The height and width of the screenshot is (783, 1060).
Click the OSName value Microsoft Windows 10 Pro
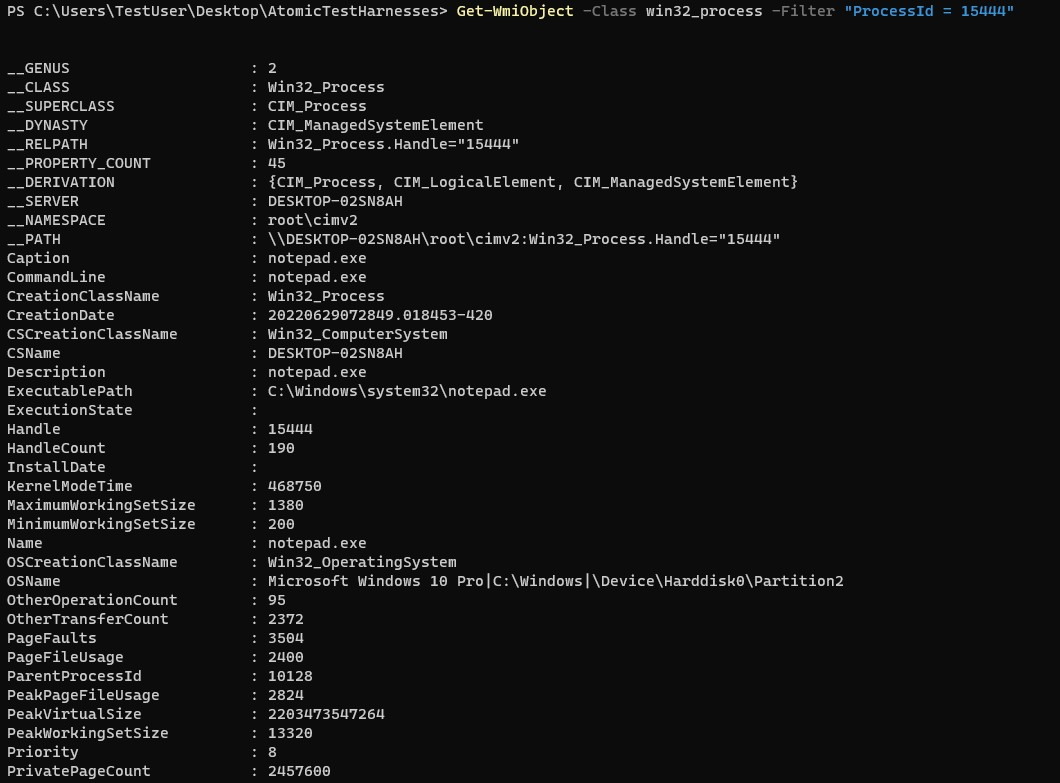pyautogui.click(x=375, y=582)
